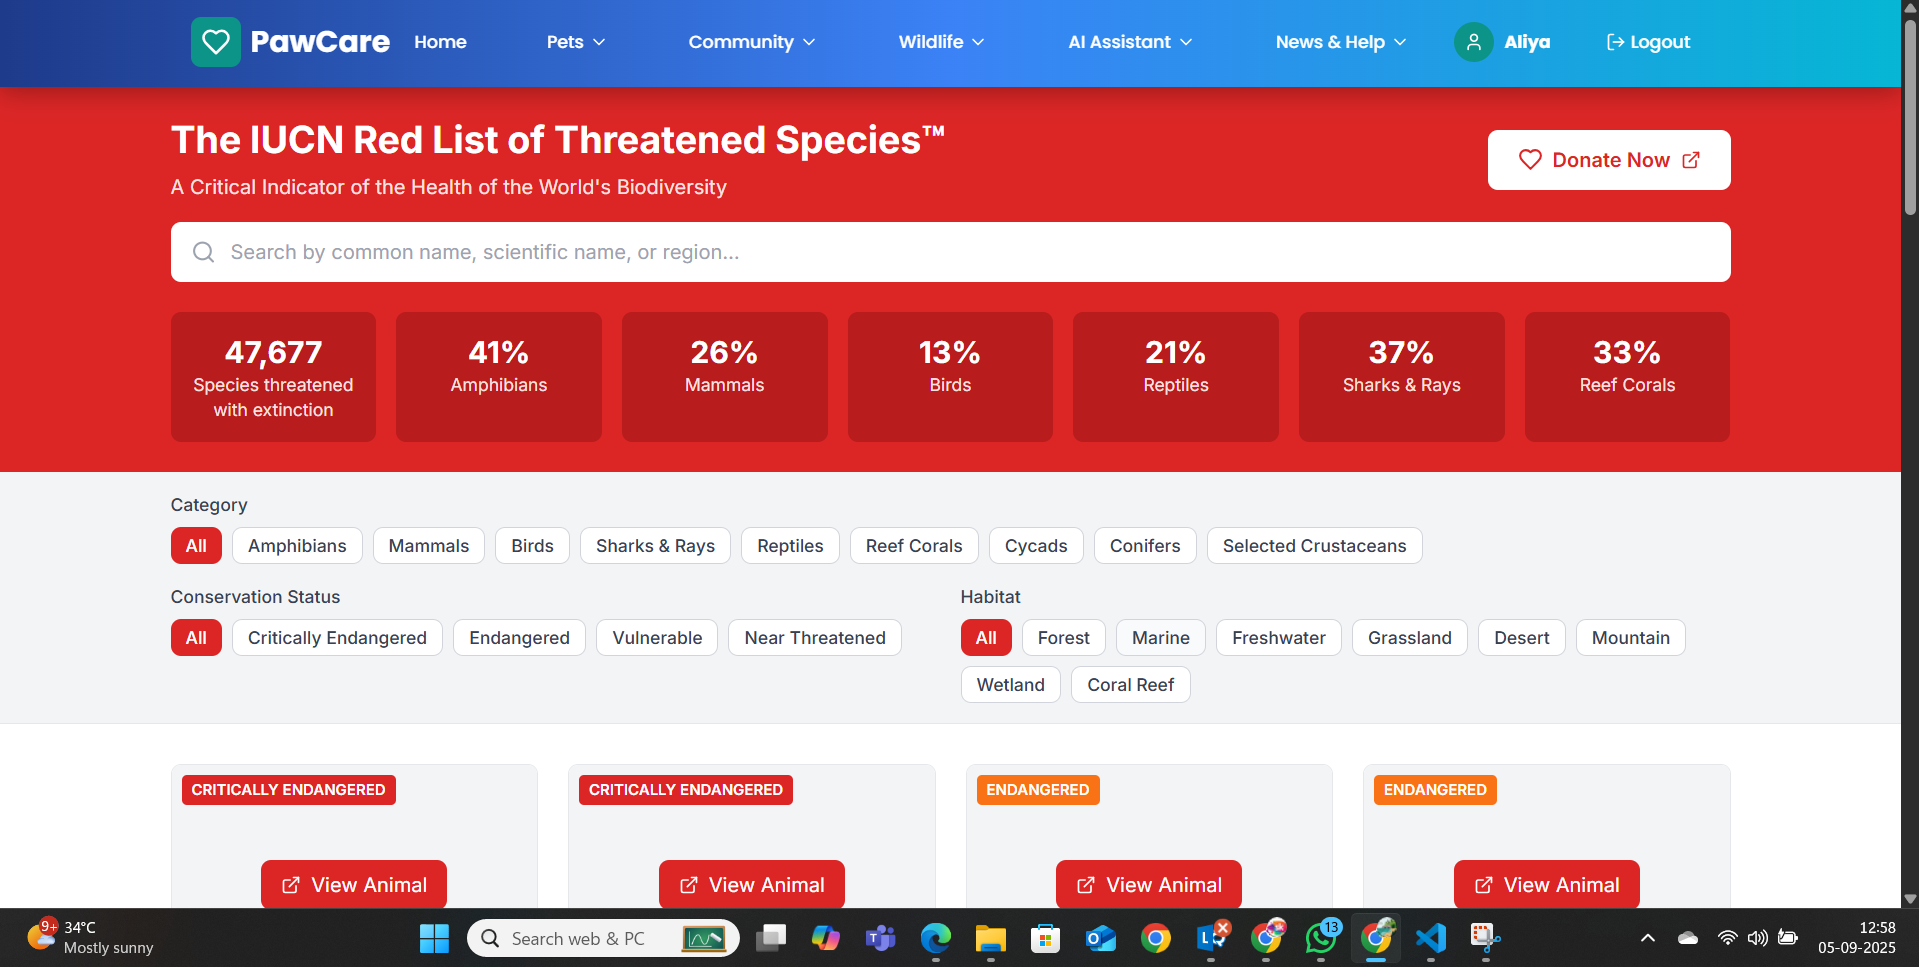Open Task View on the taskbar
The width and height of the screenshot is (1919, 967).
pyautogui.click(x=771, y=938)
